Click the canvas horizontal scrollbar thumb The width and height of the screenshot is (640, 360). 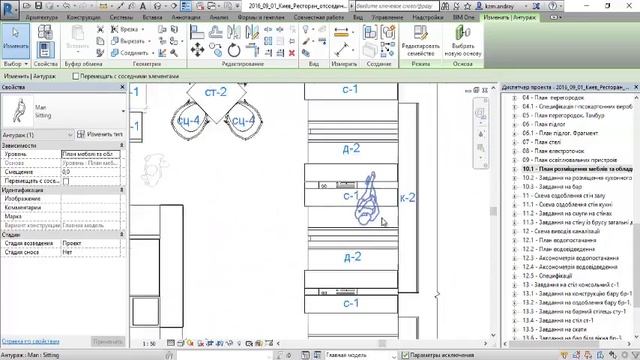tap(382, 344)
